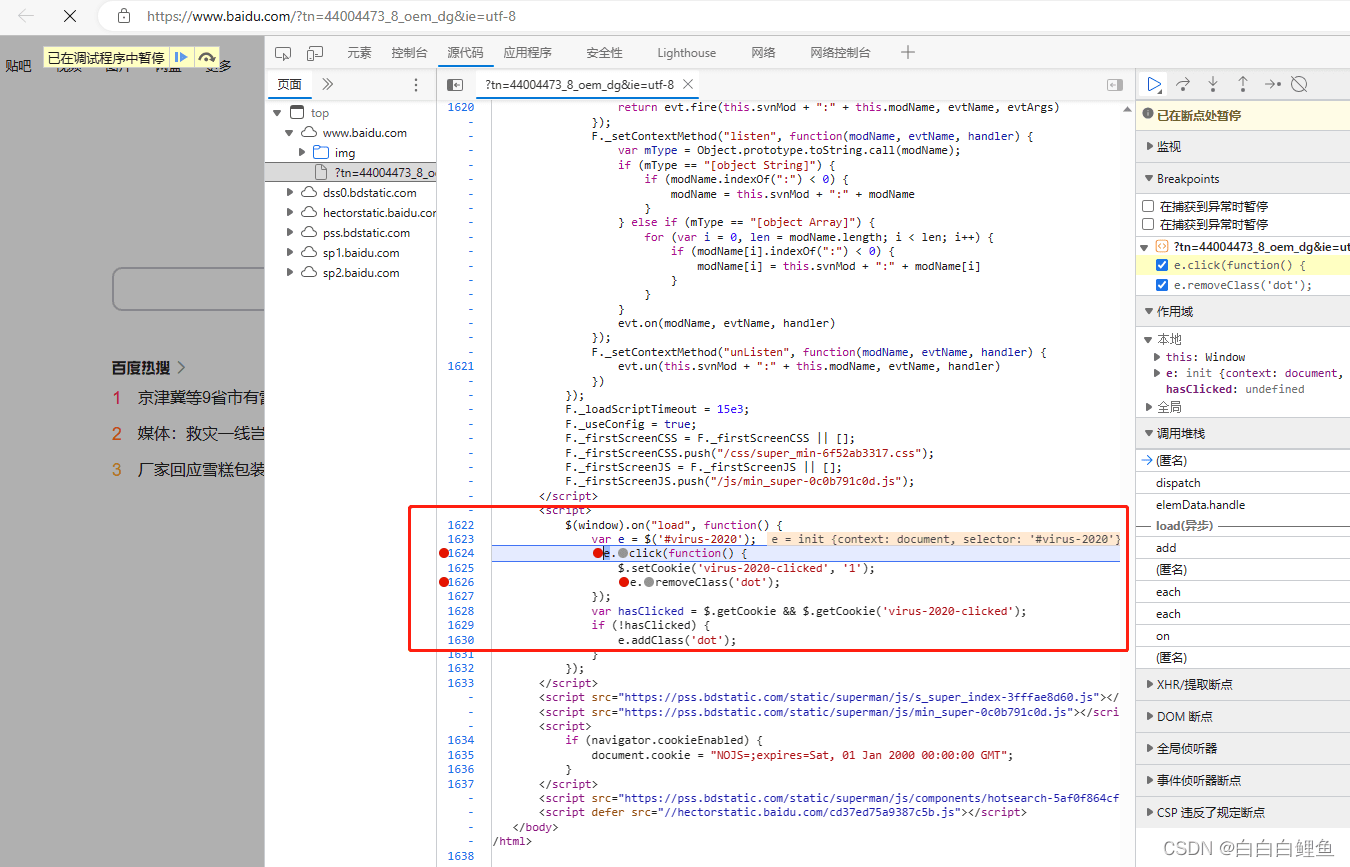This screenshot has height=867, width=1350.
Task: Switch to the 元素 Elements tab
Action: [359, 53]
